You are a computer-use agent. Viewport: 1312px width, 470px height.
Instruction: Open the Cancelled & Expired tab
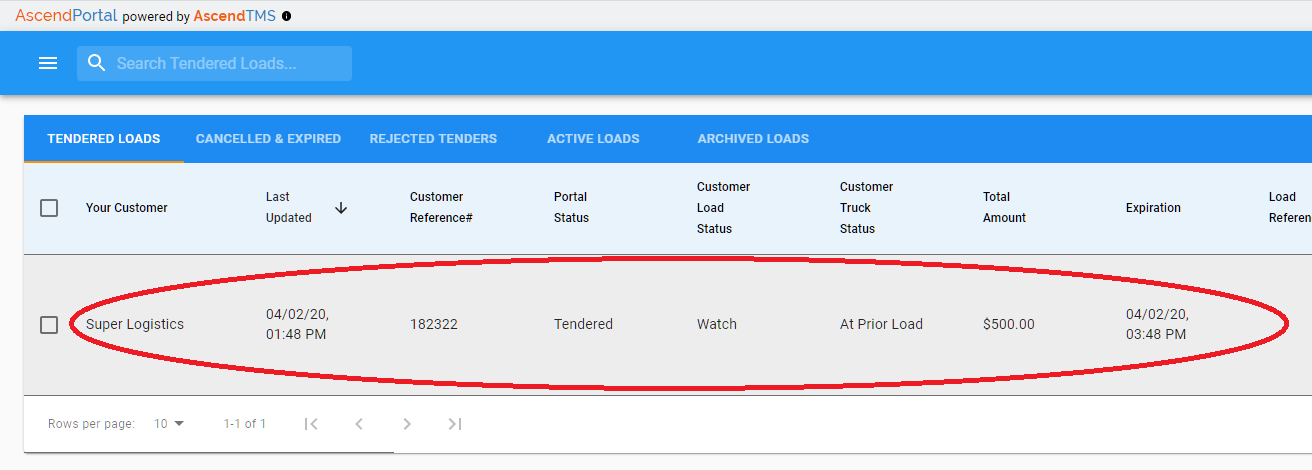coord(268,139)
